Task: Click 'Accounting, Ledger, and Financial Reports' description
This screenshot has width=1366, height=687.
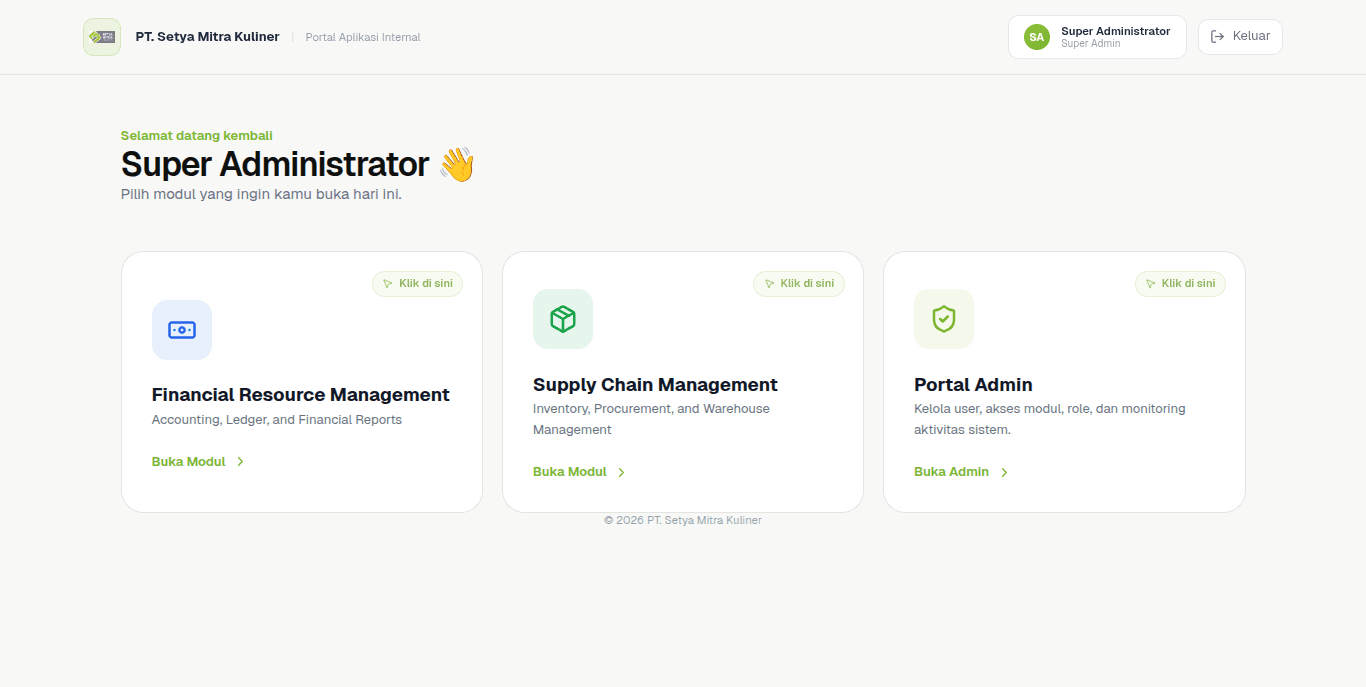Action: 277,420
